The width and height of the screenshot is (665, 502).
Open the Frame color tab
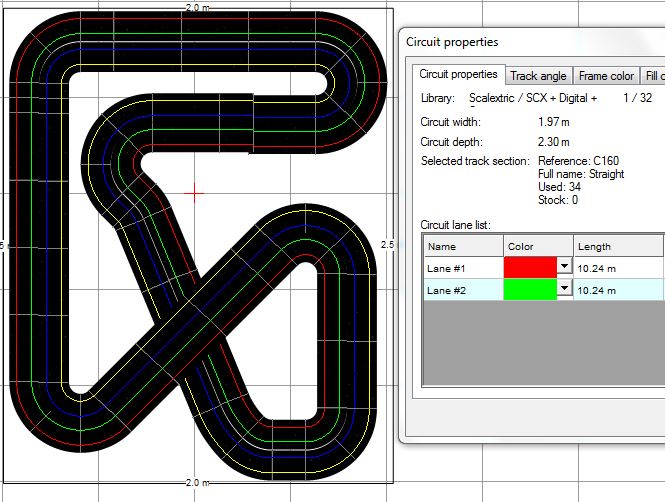[x=606, y=76]
